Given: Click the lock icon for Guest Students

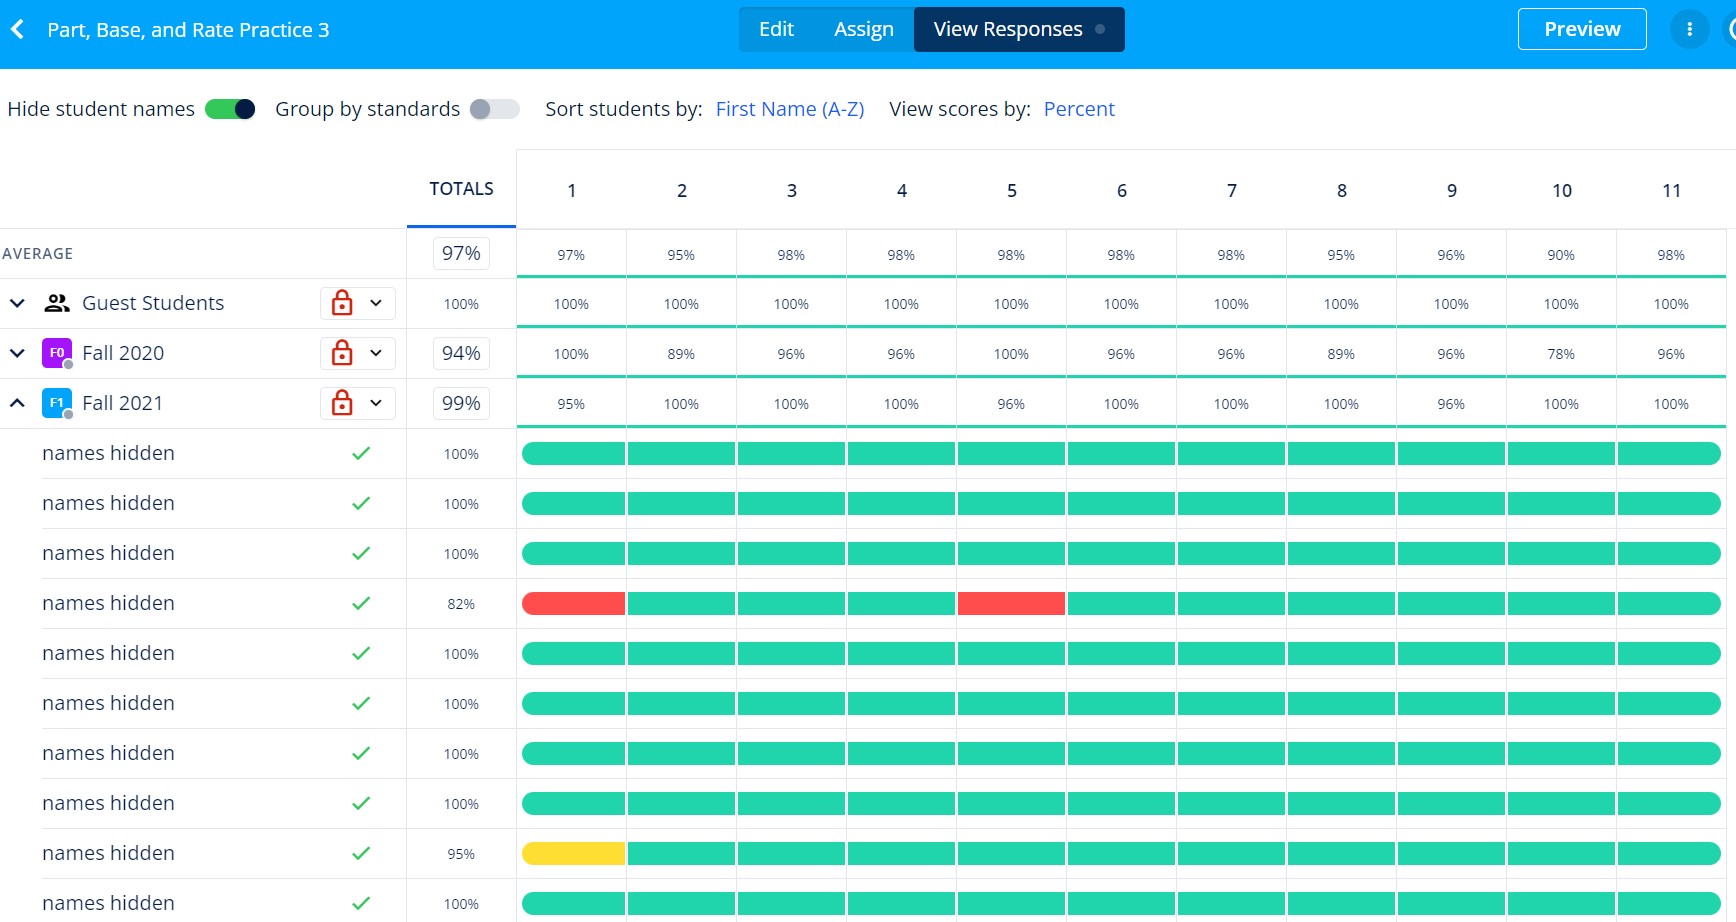Looking at the screenshot, I should (x=342, y=303).
